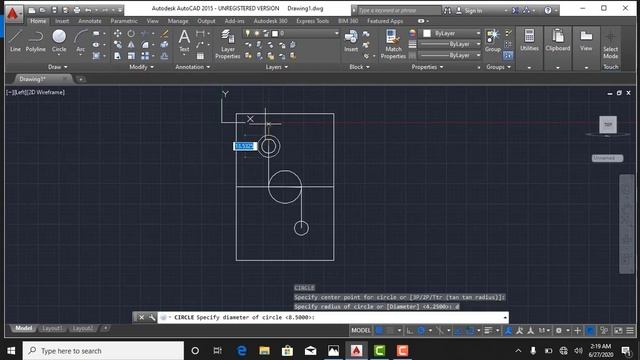
Task: Click the Mirror tool in Modify panel
Action: pyautogui.click(x=131, y=44)
